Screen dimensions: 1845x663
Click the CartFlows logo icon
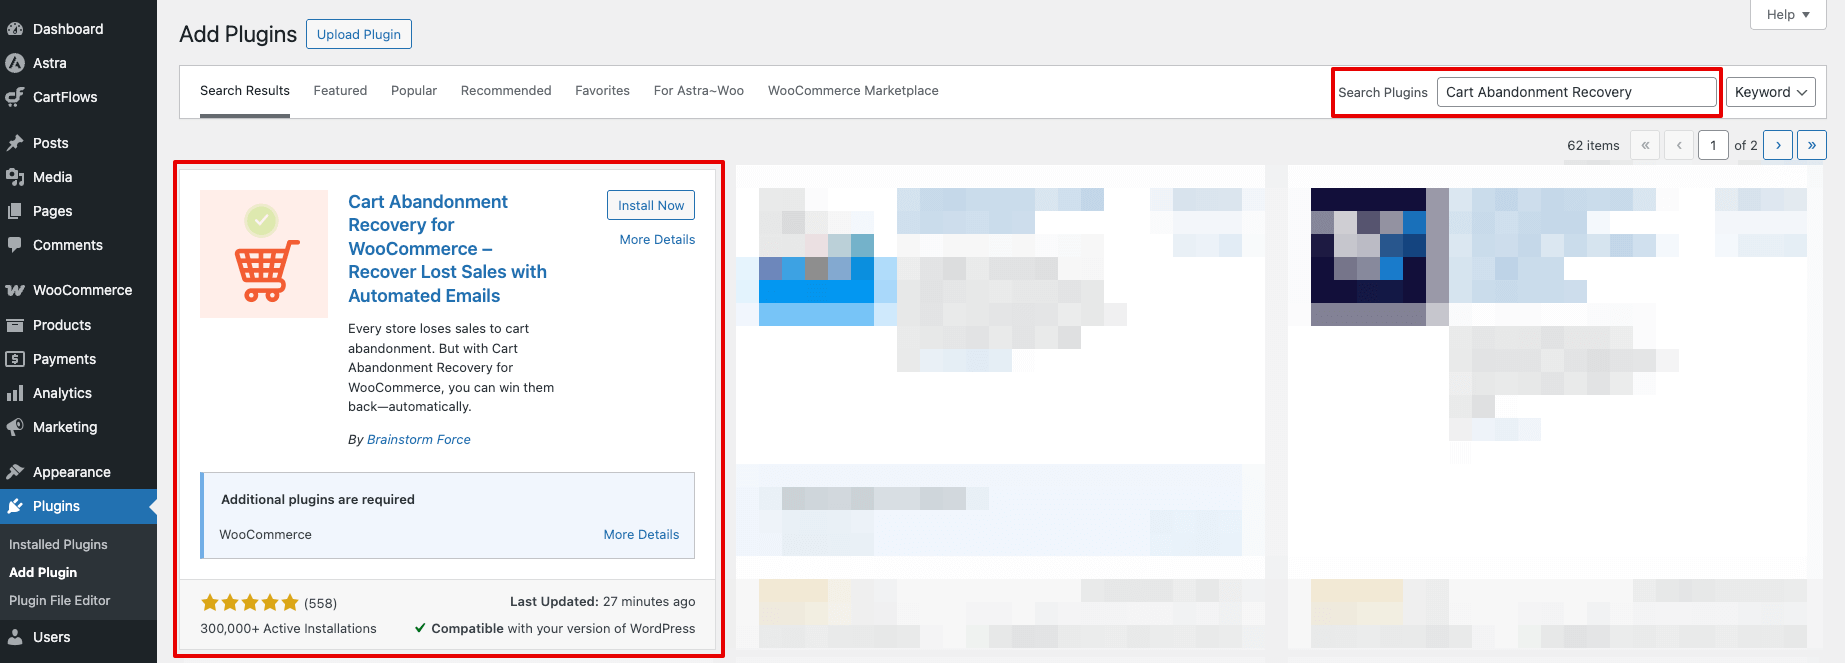pos(15,97)
